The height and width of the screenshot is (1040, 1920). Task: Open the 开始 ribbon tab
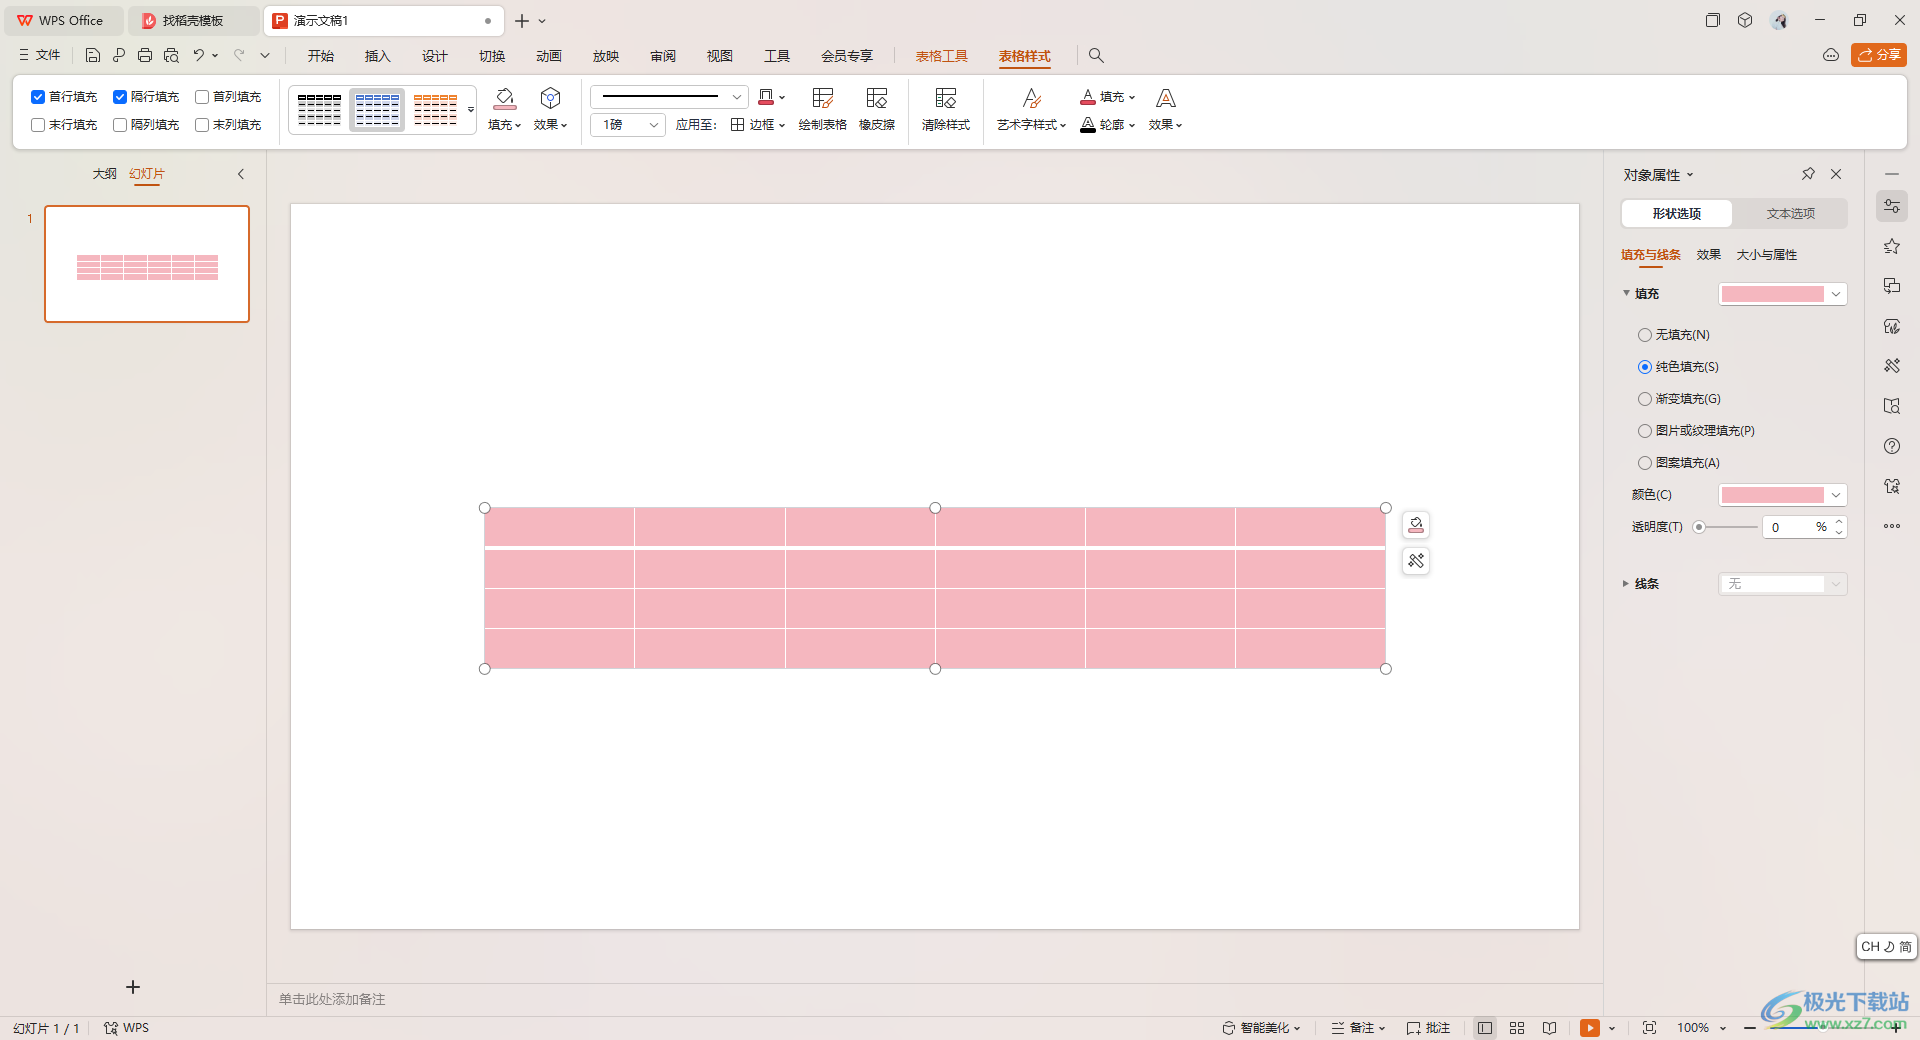point(321,56)
